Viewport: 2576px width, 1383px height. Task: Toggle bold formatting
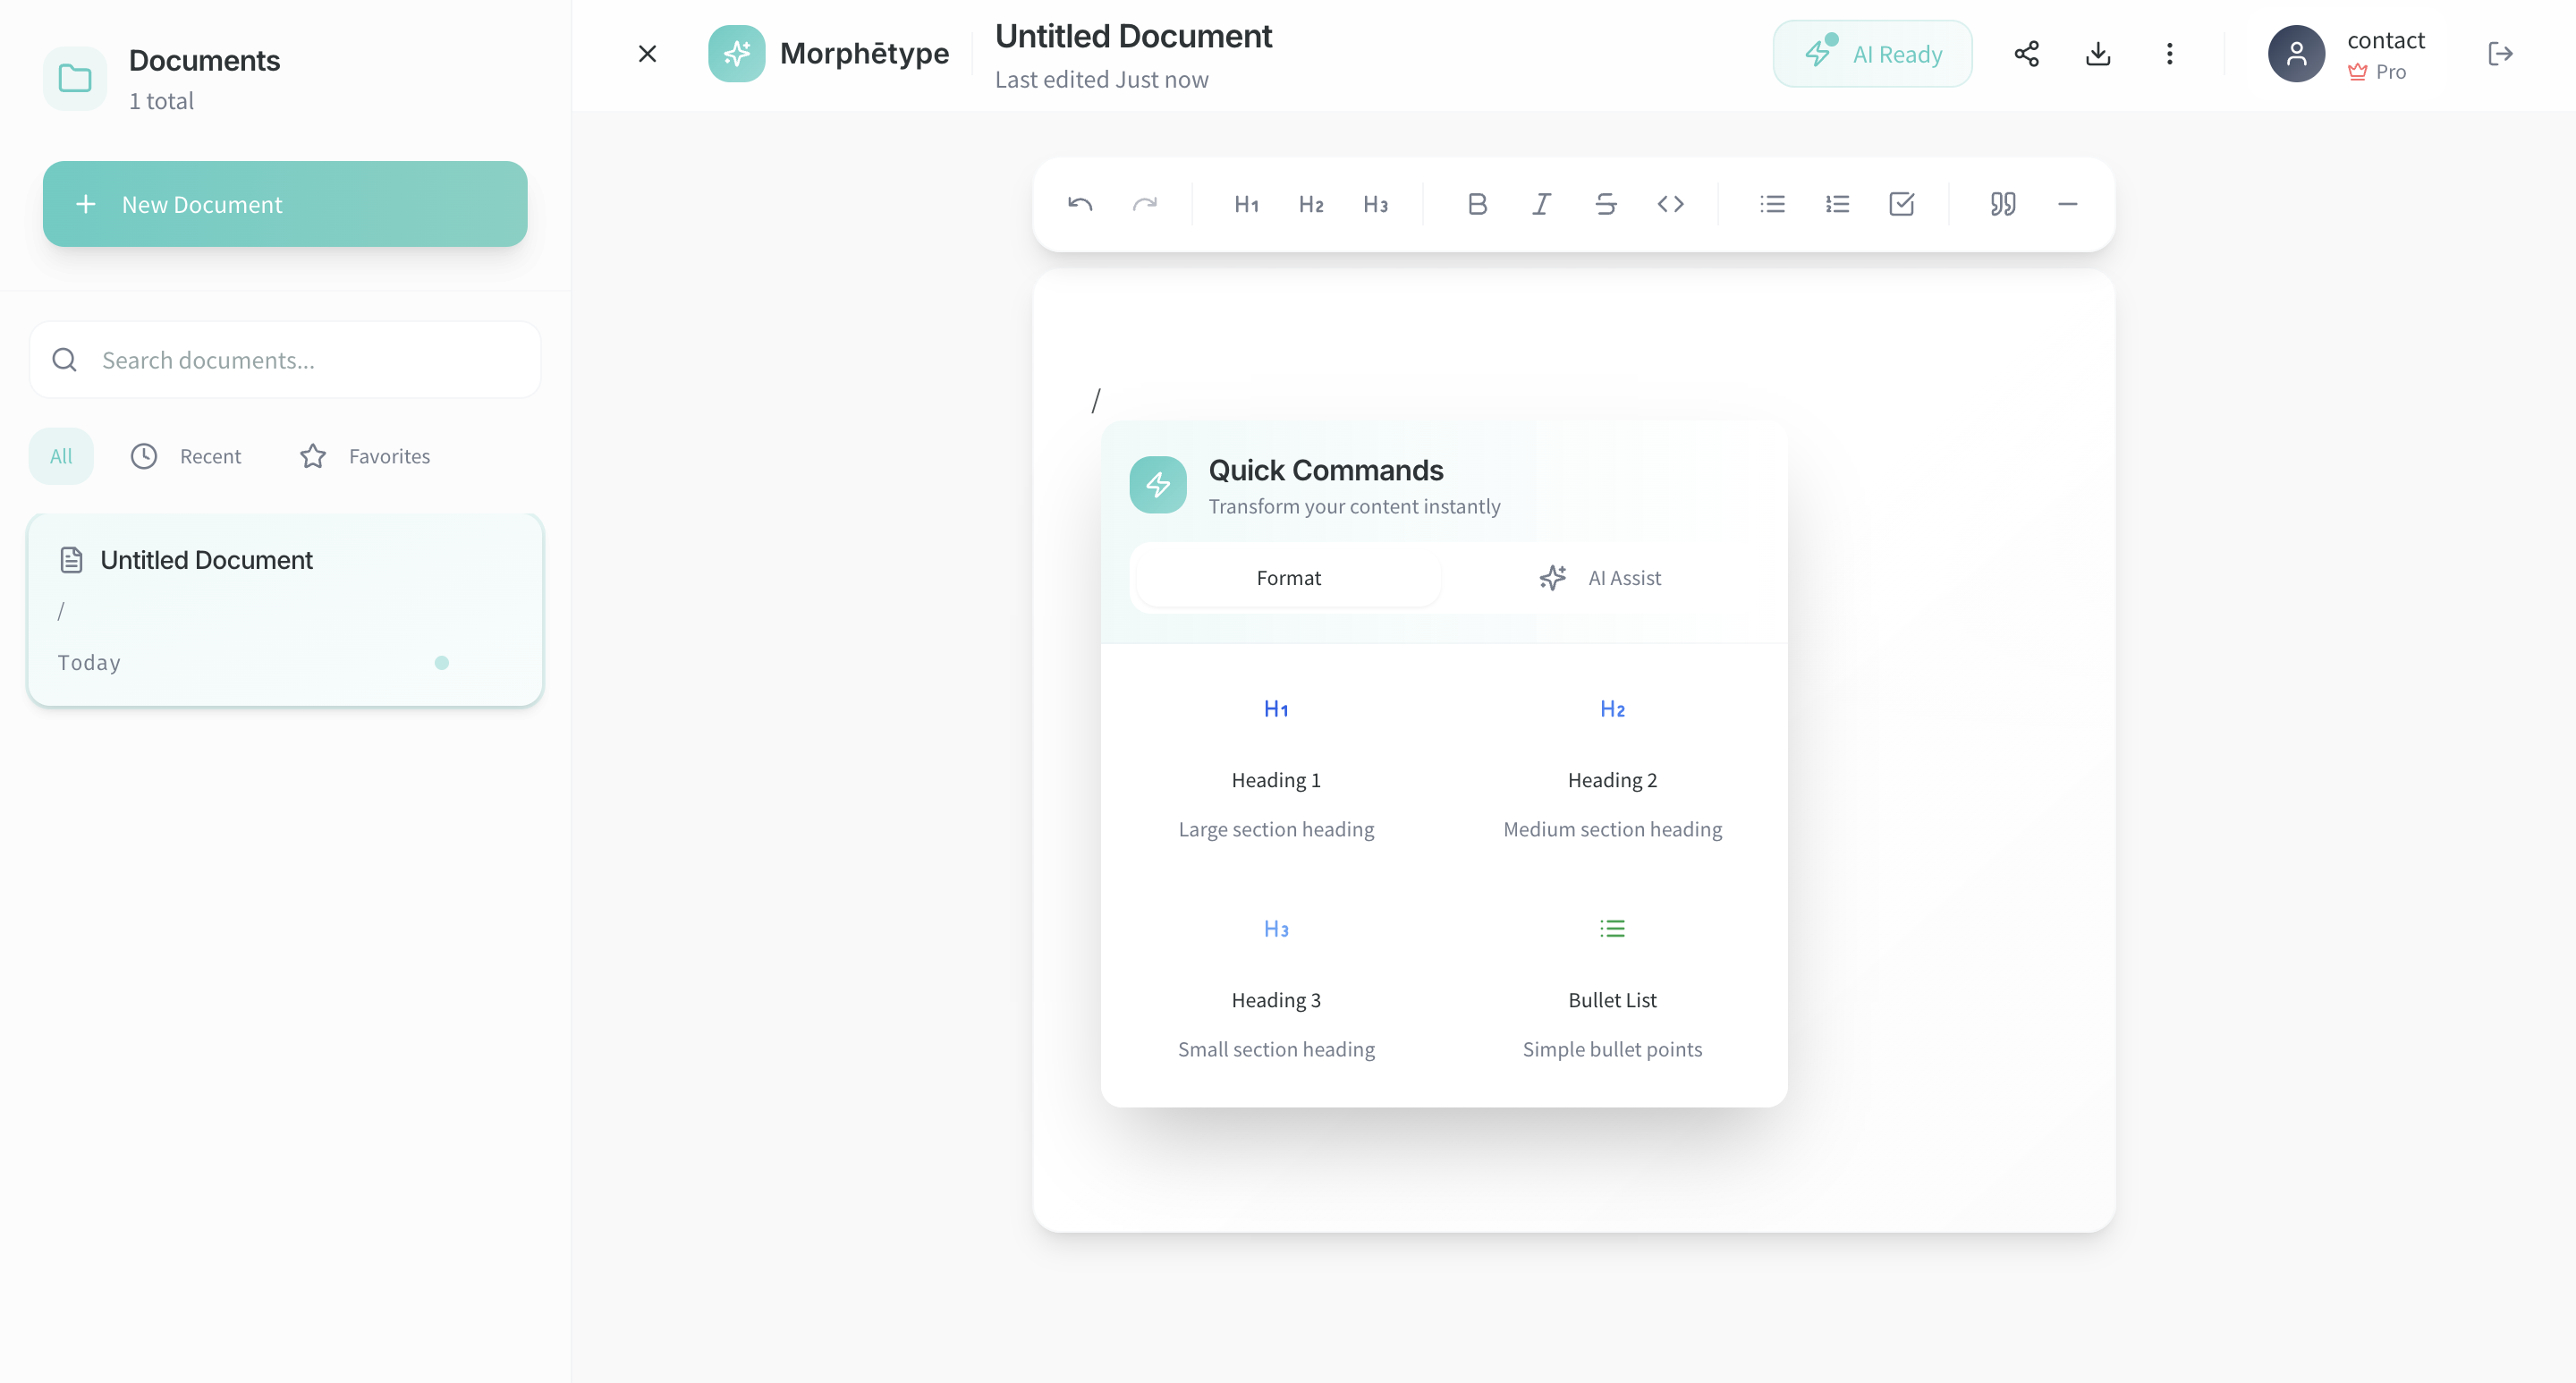click(1477, 204)
